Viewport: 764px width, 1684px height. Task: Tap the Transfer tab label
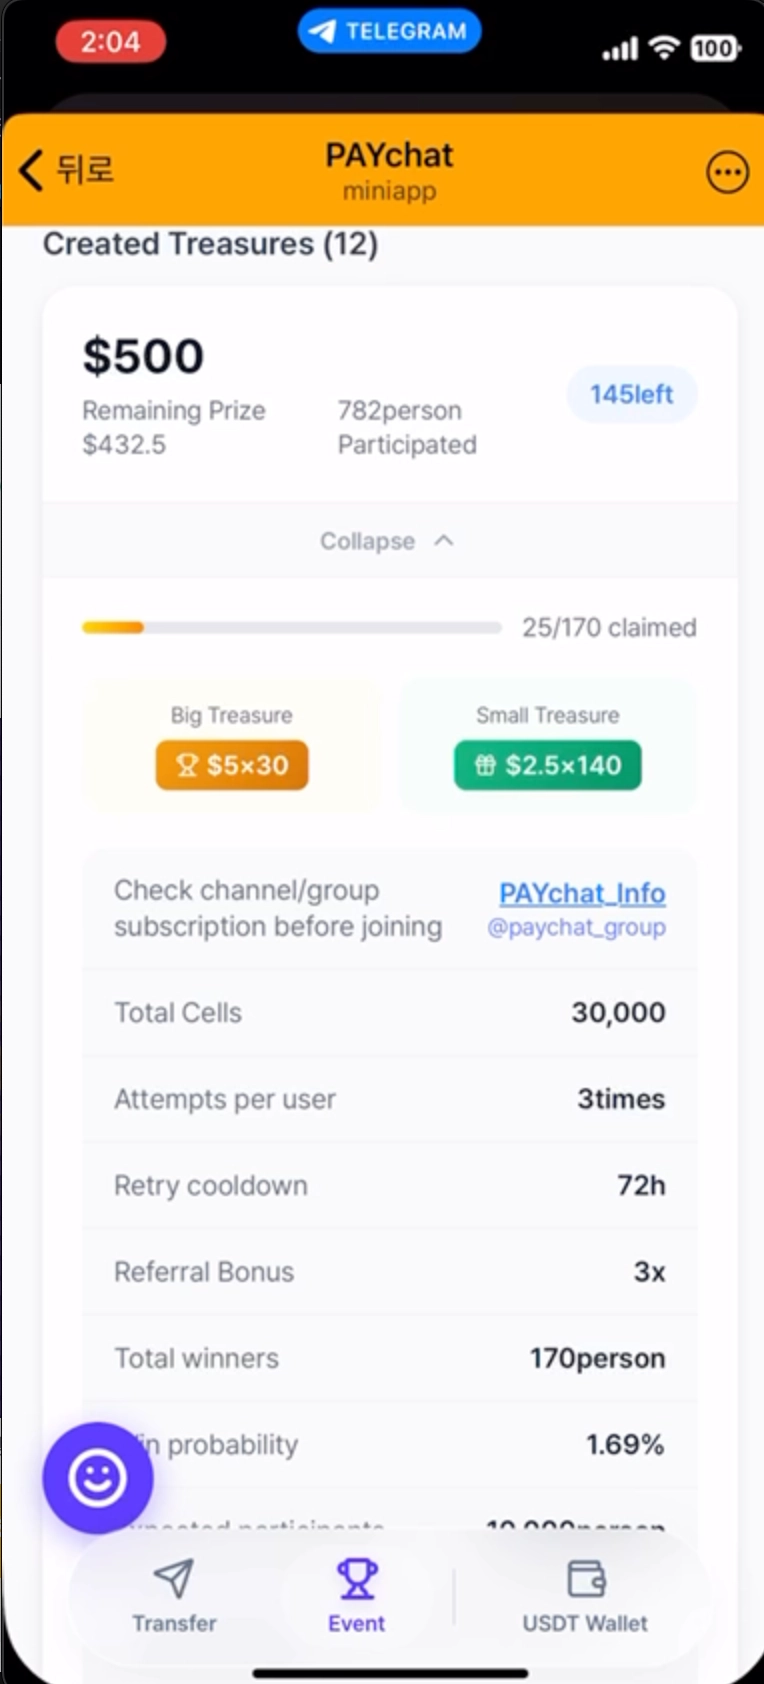click(x=174, y=1623)
